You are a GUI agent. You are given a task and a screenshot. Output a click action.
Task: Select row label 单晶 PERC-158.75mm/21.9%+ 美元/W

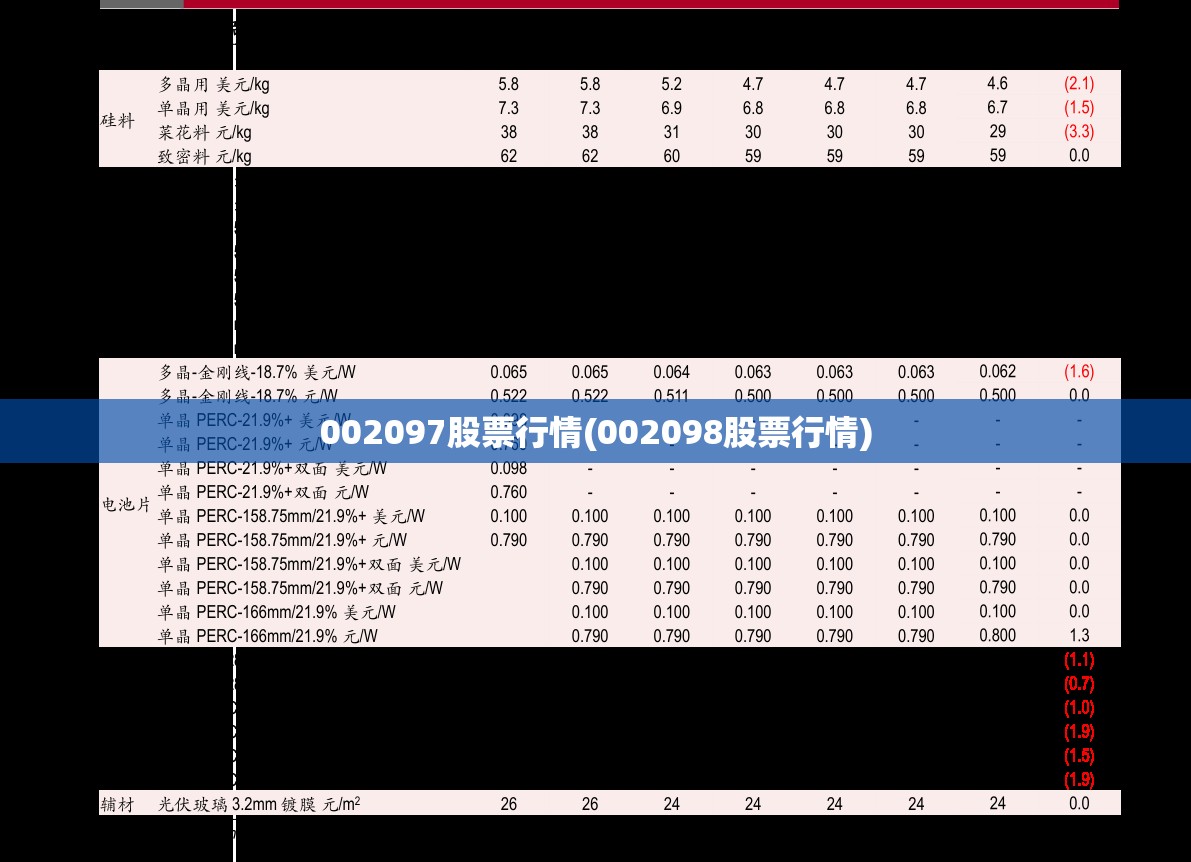[x=292, y=516]
